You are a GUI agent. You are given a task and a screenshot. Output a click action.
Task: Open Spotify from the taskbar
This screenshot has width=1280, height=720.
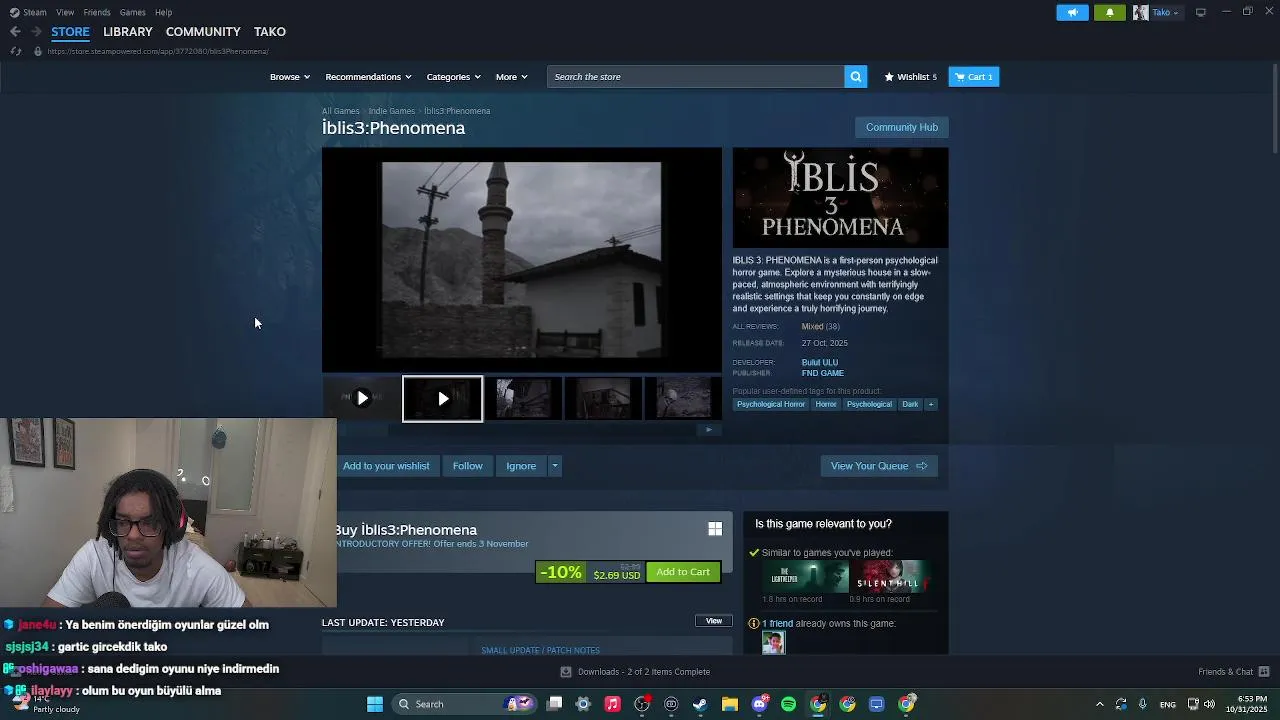coord(788,704)
